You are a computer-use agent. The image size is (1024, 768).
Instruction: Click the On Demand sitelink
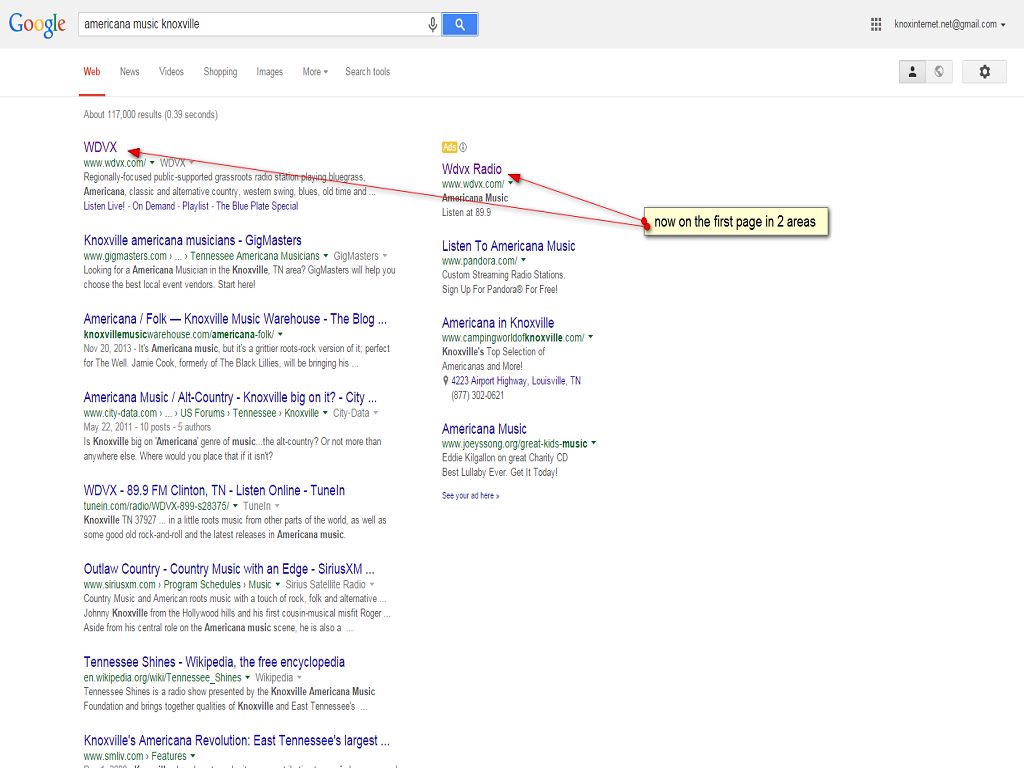[x=153, y=206]
